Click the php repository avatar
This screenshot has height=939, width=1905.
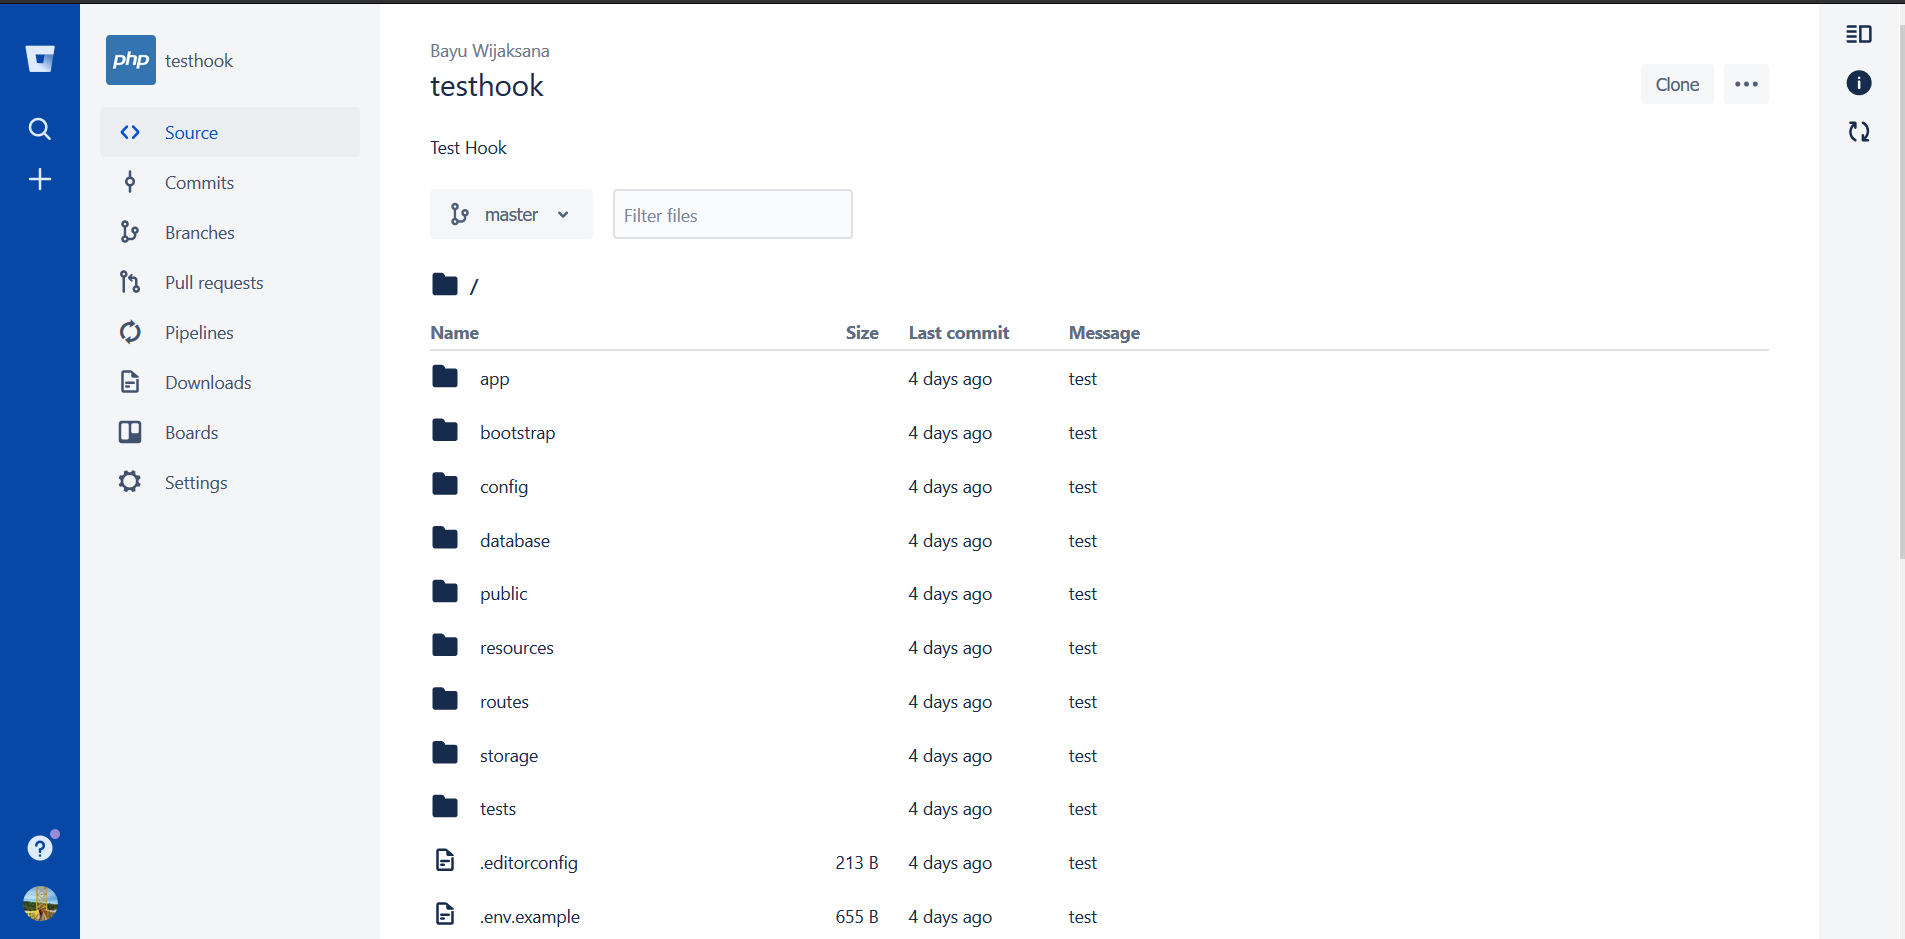131,60
